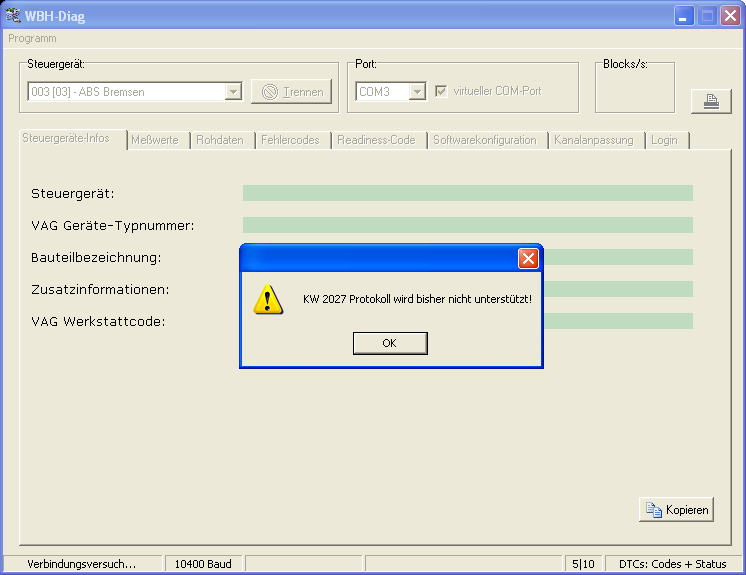Click the Kopieren copy button
Viewport: 746px width, 575px height.
click(676, 510)
